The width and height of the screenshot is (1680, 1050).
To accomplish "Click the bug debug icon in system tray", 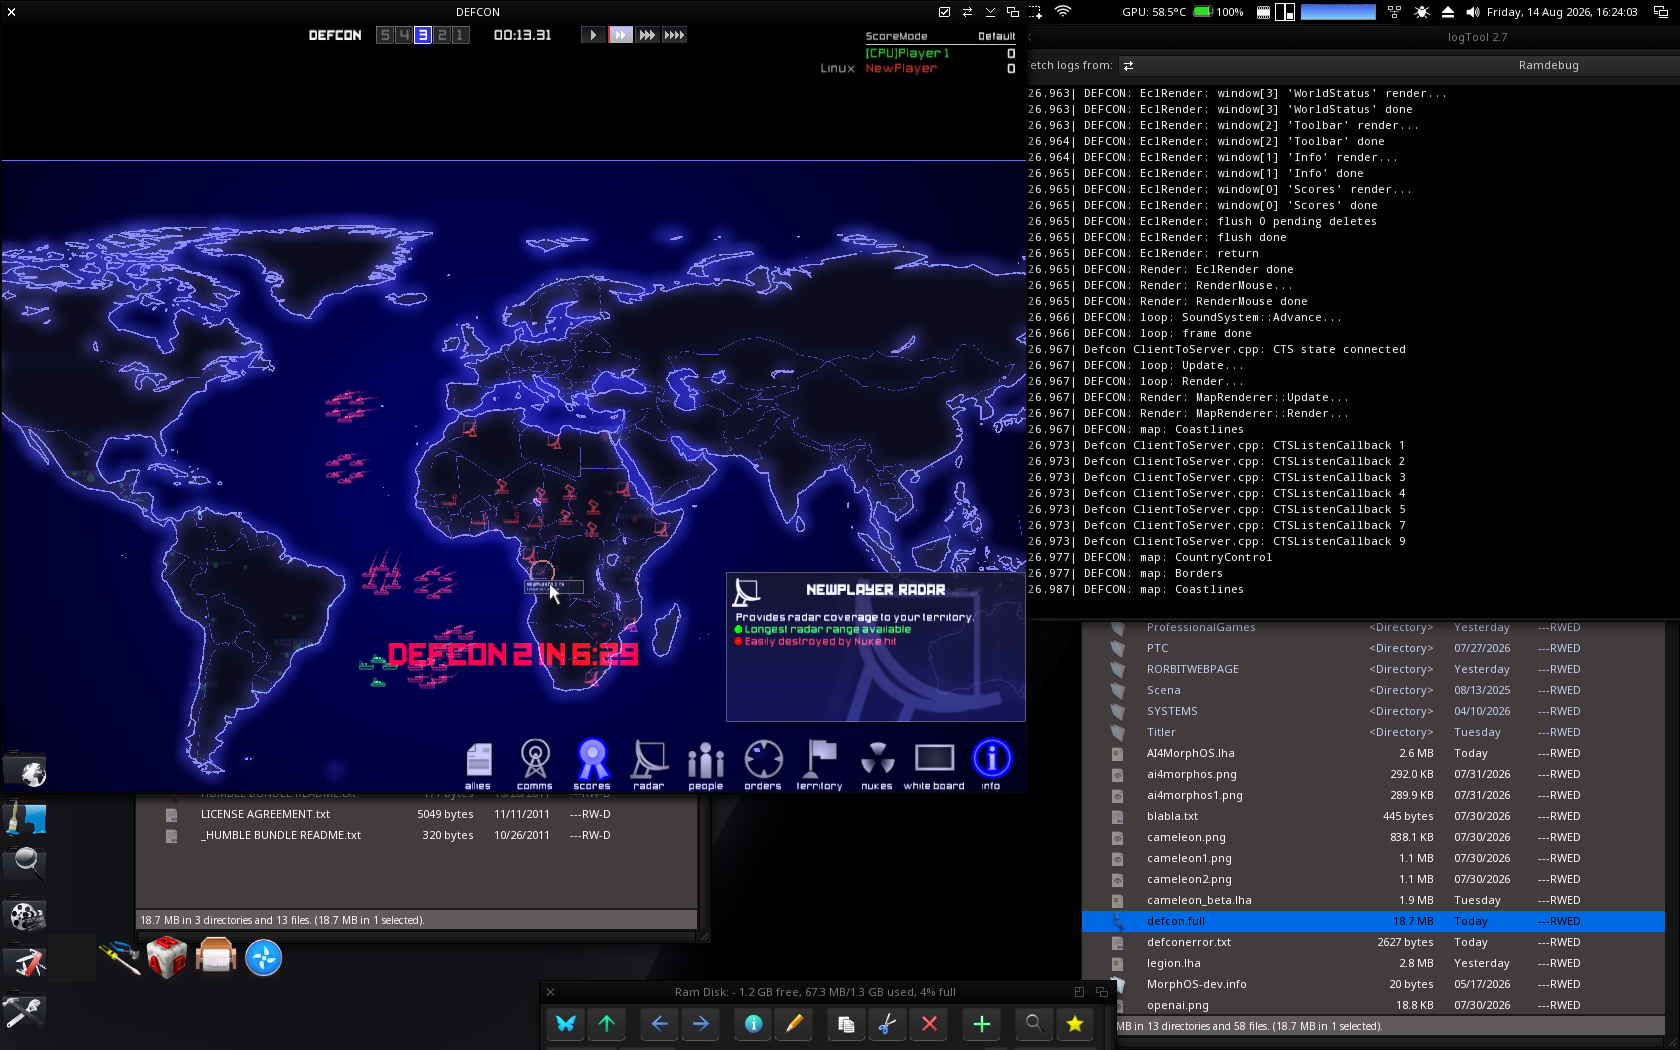I will point(1422,12).
